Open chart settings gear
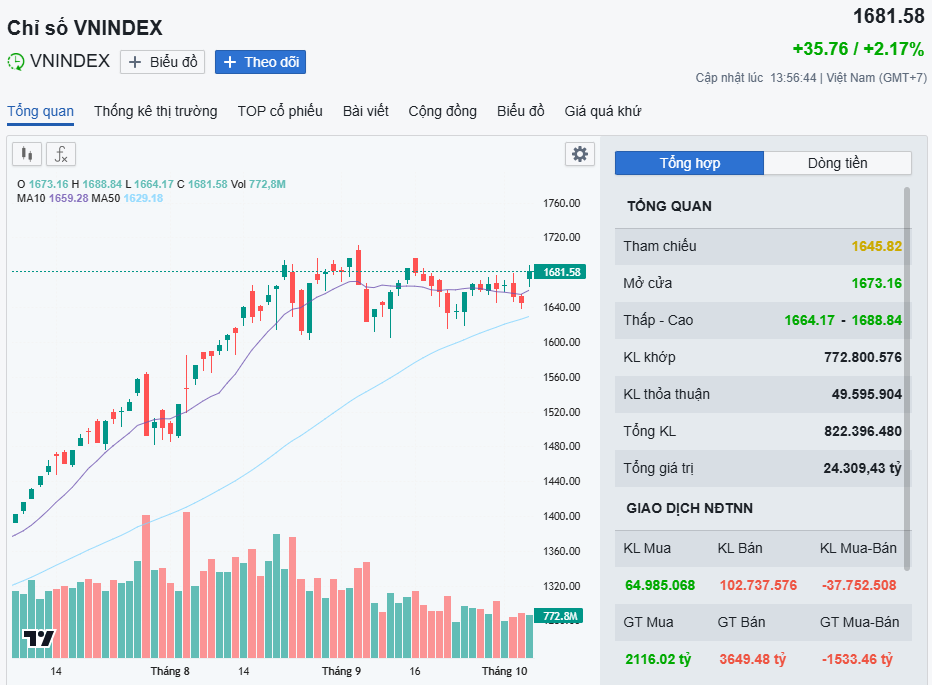This screenshot has width=932, height=685. coord(580,154)
